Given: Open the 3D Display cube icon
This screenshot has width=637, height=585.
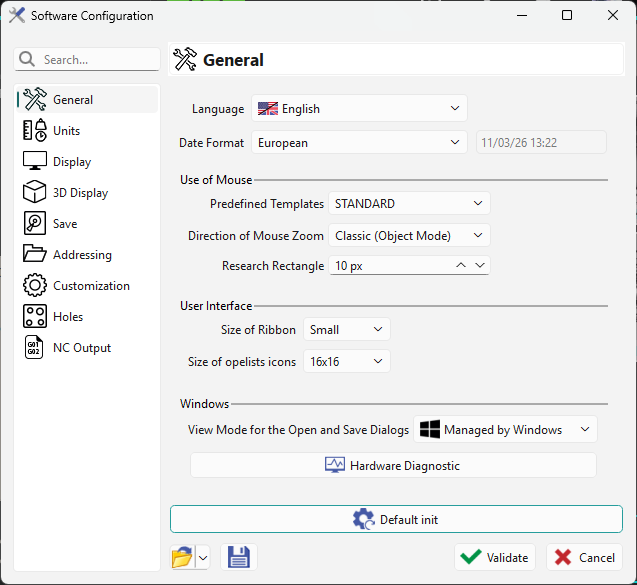Looking at the screenshot, I should (x=35, y=192).
